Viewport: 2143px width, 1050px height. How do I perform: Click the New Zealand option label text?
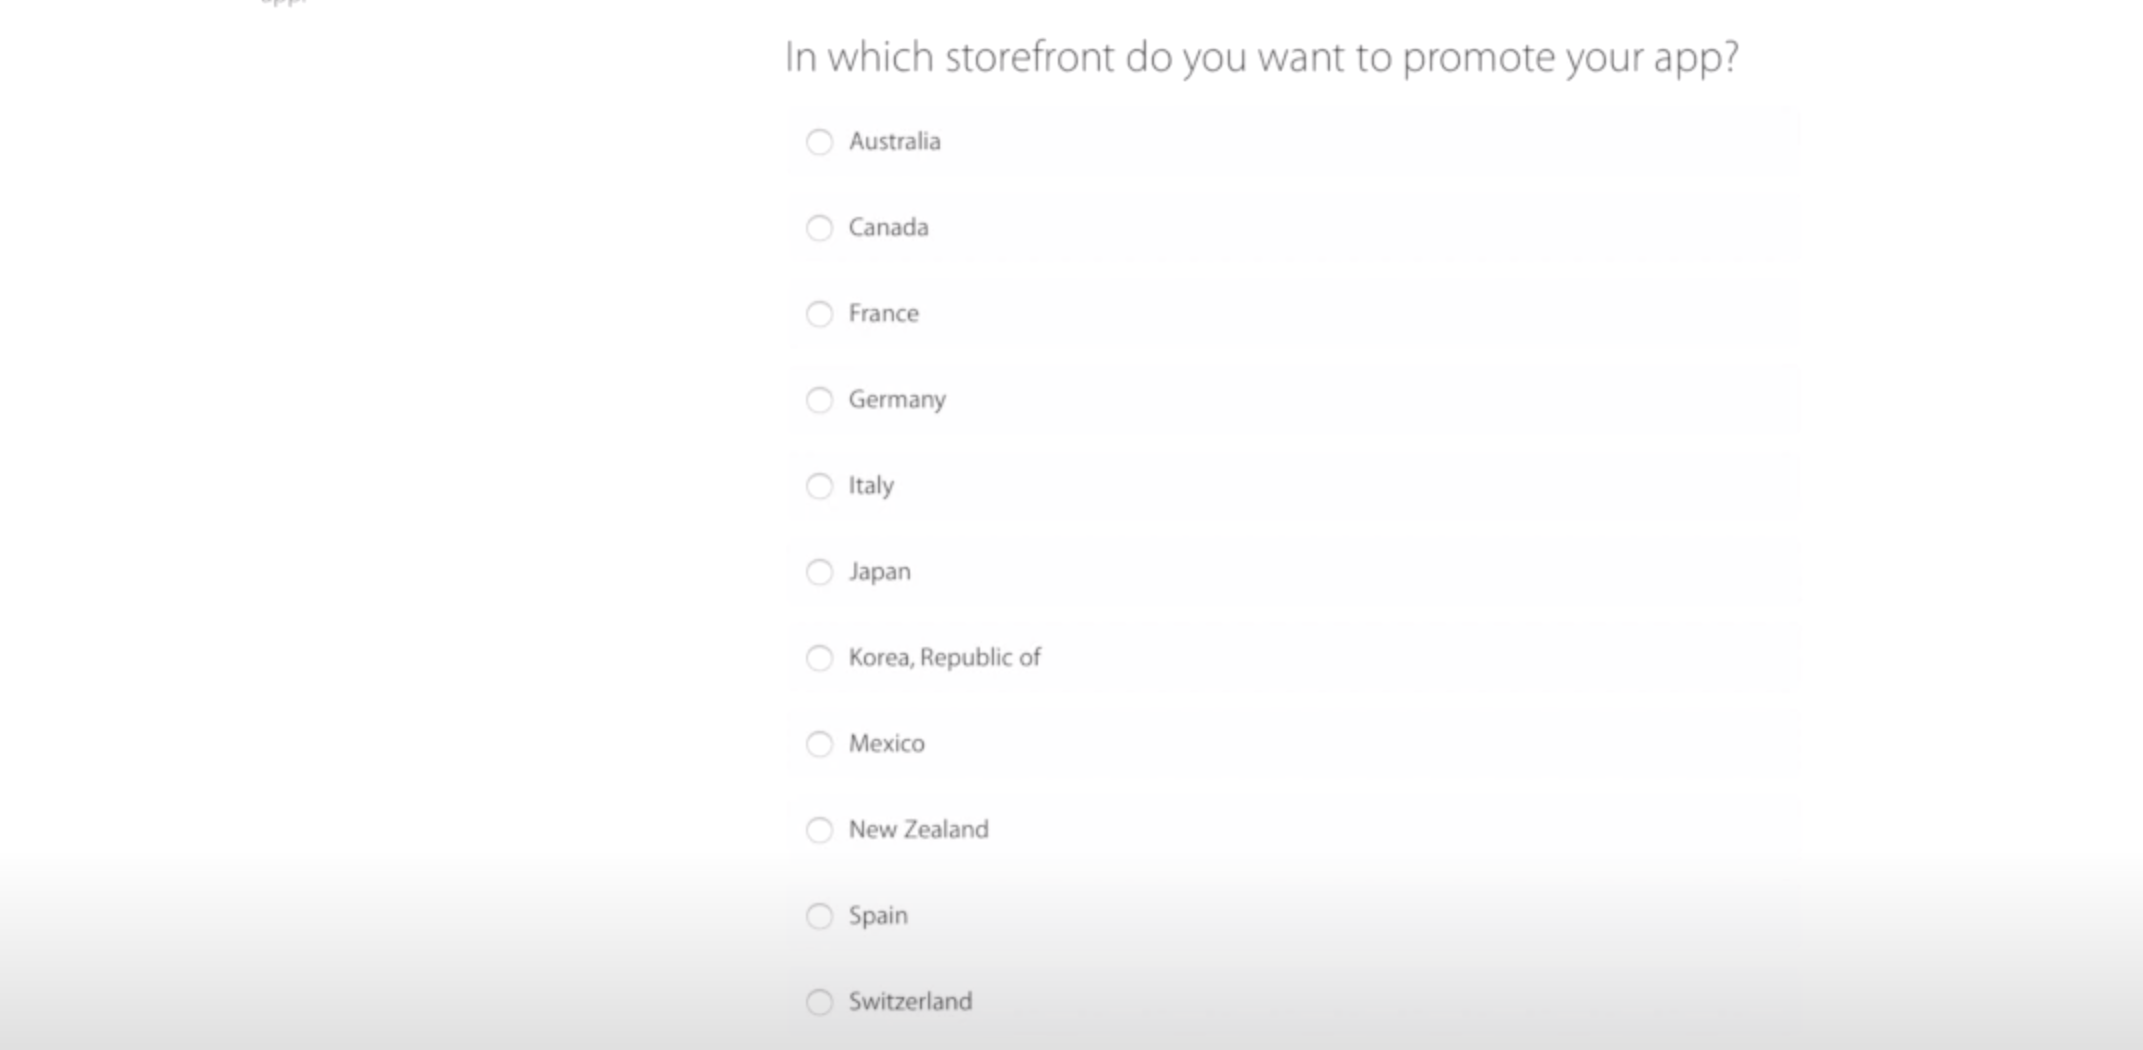(918, 830)
